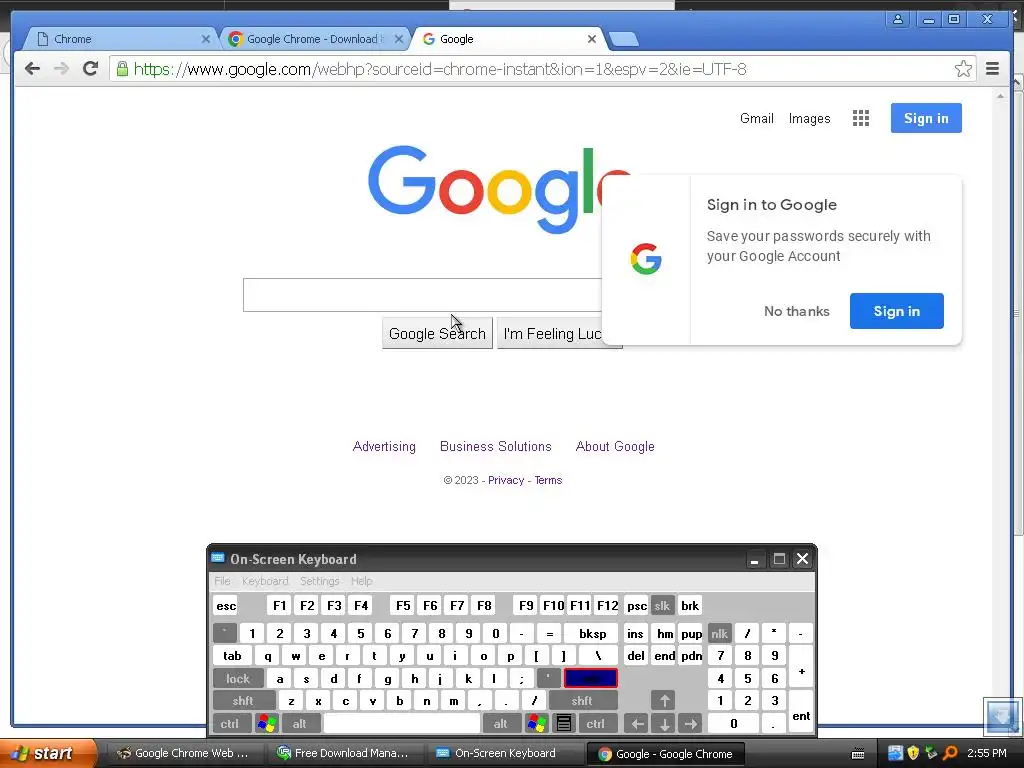Click the Google Search button
The height and width of the screenshot is (768, 1024).
click(437, 334)
